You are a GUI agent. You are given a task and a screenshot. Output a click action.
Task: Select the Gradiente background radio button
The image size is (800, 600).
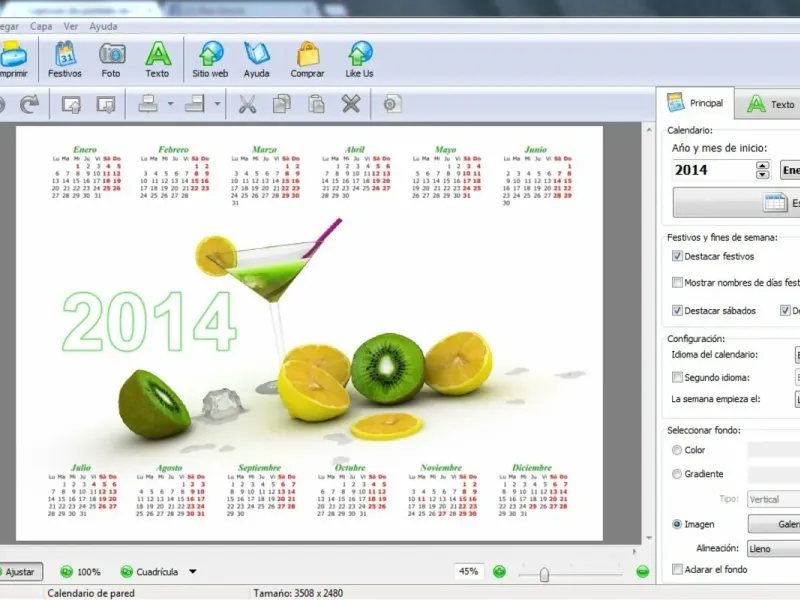pos(677,474)
